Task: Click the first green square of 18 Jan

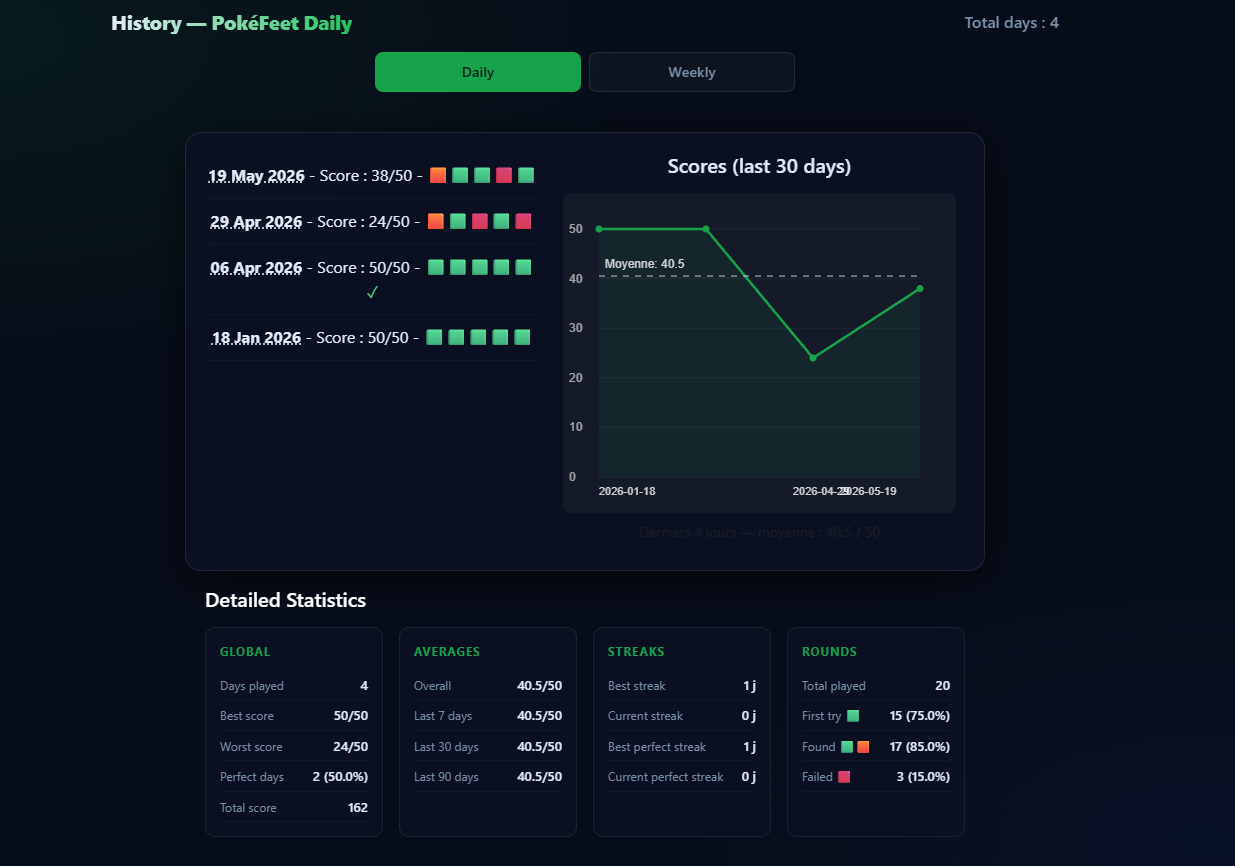Action: click(x=434, y=337)
